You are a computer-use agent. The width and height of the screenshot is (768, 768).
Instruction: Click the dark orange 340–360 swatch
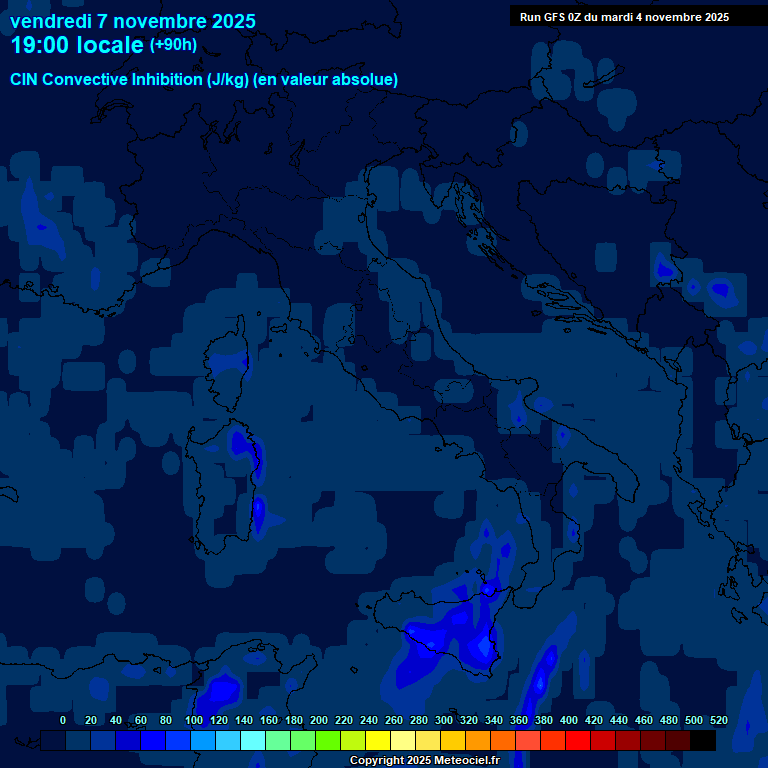coord(503,740)
